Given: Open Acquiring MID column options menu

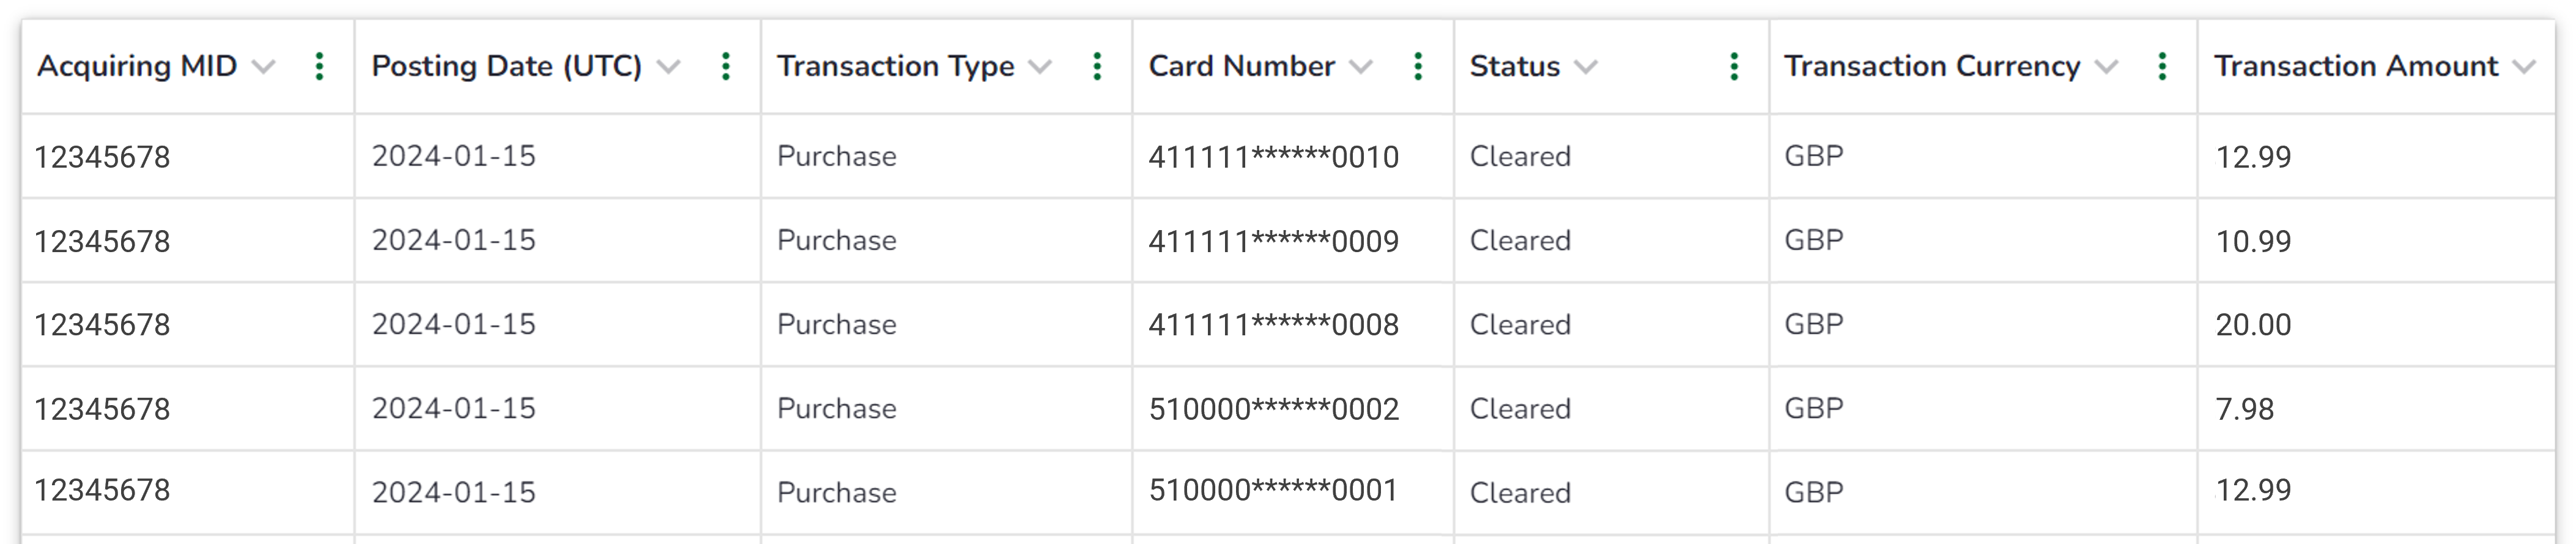Looking at the screenshot, I should [x=319, y=67].
